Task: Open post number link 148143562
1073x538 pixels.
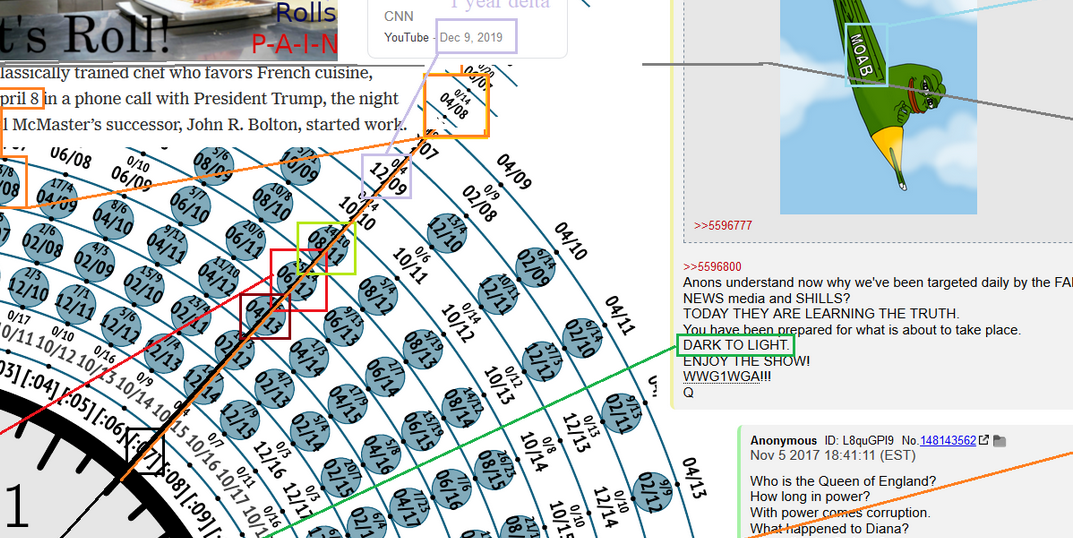Action: point(948,441)
